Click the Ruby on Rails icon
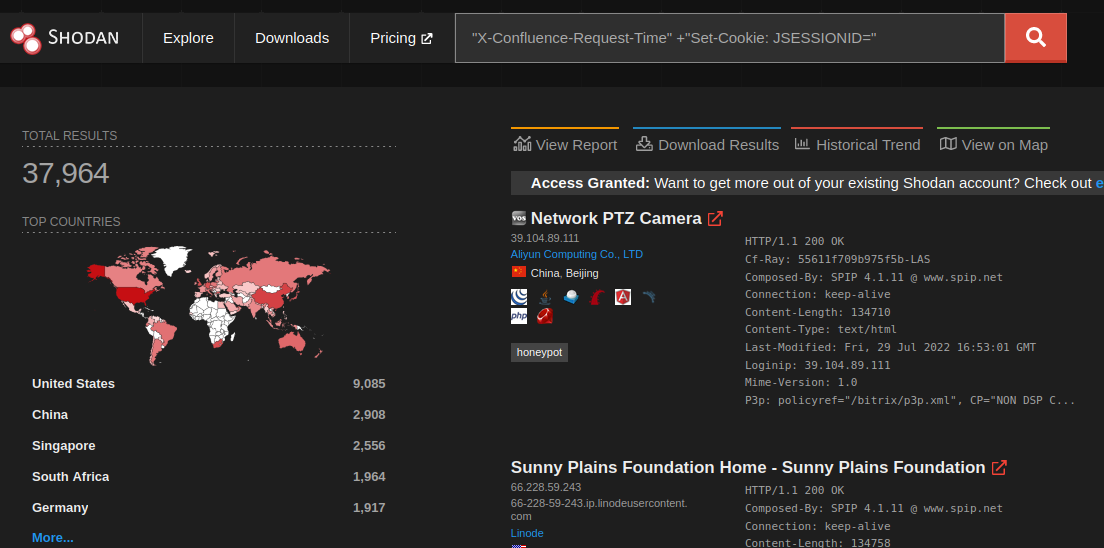Screen dimensions: 1104x548 (x=597, y=297)
